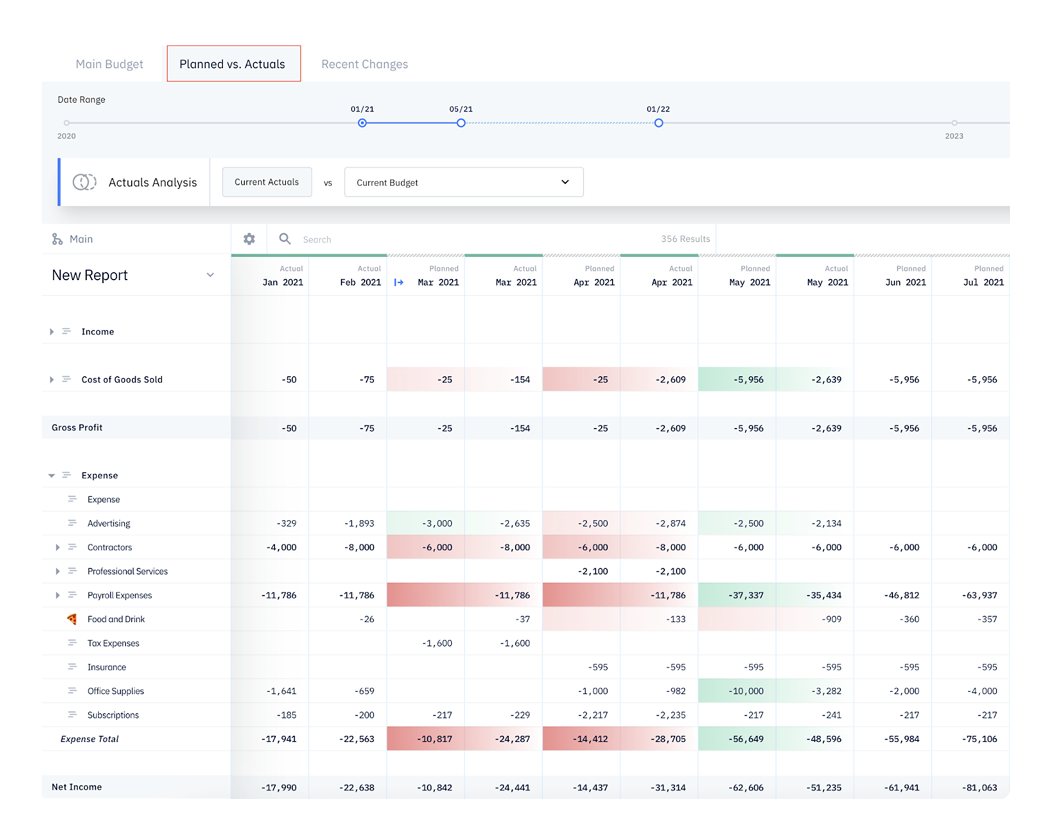1049x831 pixels.
Task: Expand the Payroll Expenses row
Action: pyautogui.click(x=58, y=594)
